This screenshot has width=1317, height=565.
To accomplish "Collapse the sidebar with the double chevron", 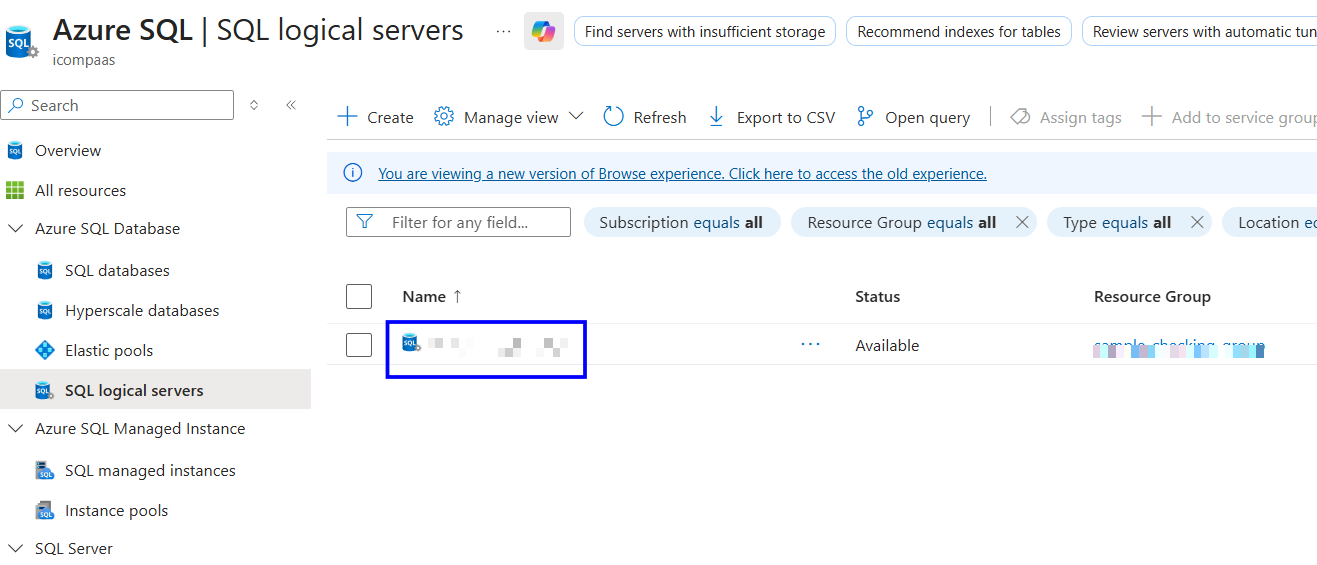I will tap(291, 105).
